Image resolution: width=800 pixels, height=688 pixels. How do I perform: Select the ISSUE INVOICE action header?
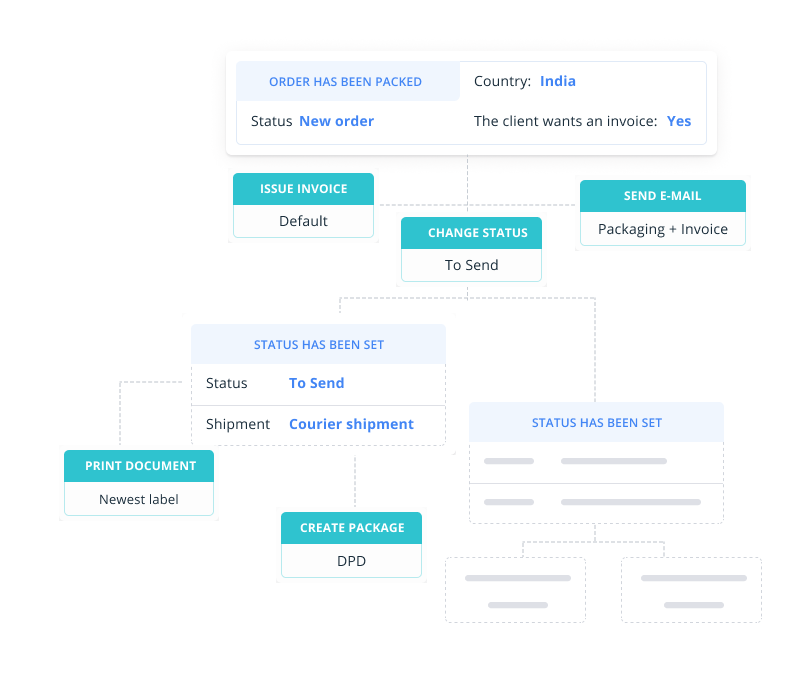[303, 188]
